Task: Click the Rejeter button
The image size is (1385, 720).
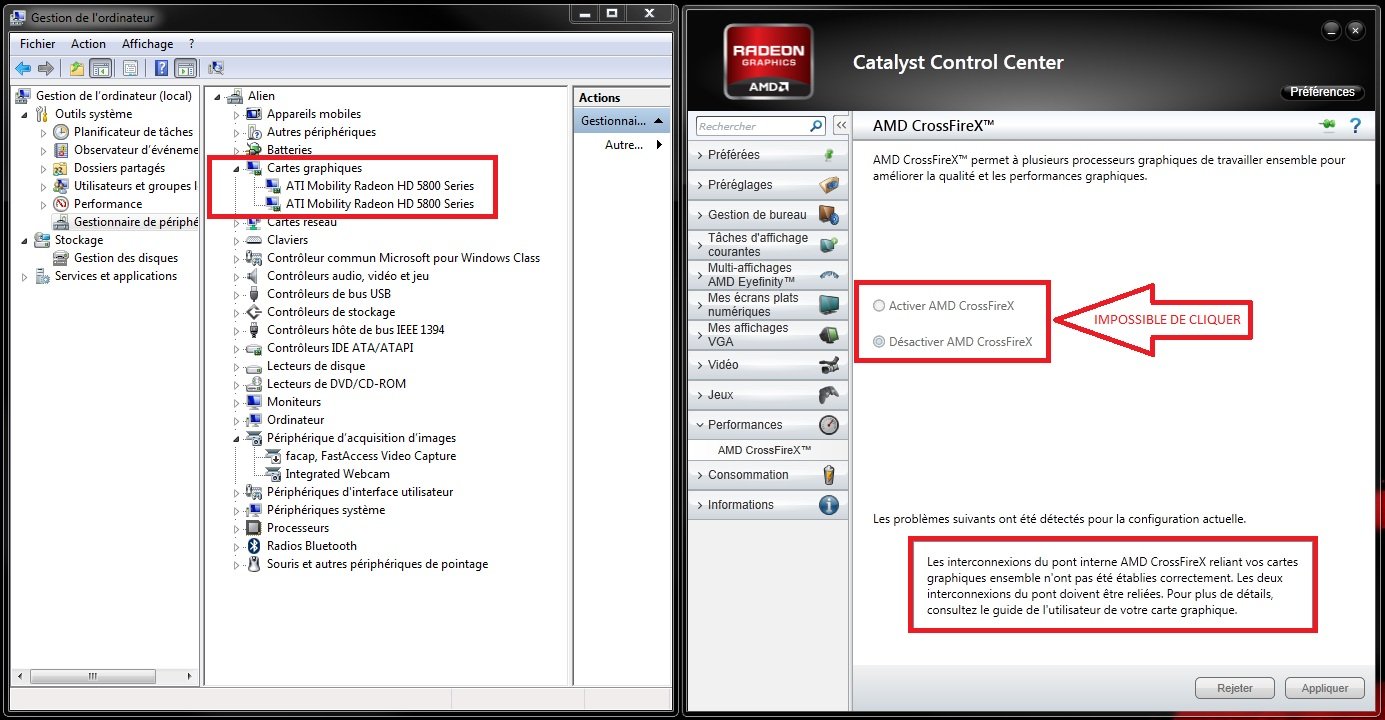Action: (1235, 688)
